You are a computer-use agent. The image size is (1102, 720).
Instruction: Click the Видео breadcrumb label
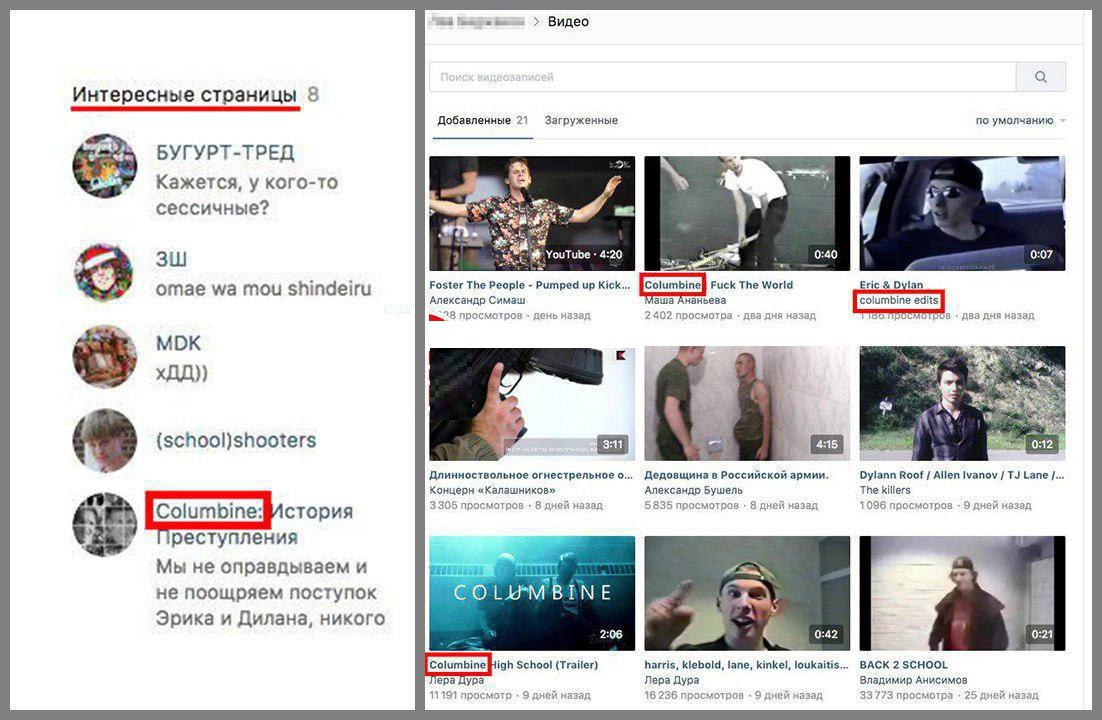coord(568,22)
